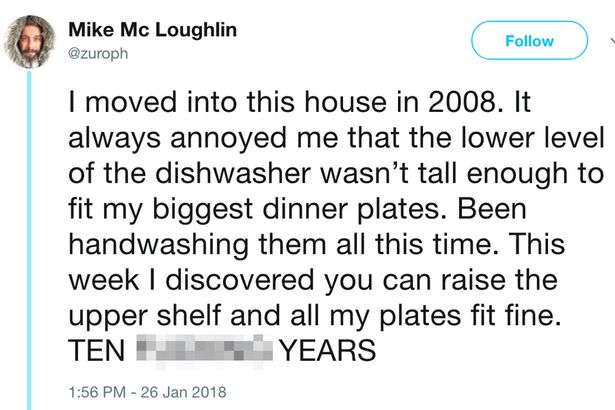Click the word handwashing in the tweet
Screen dimensions: 615x410
pos(158,244)
